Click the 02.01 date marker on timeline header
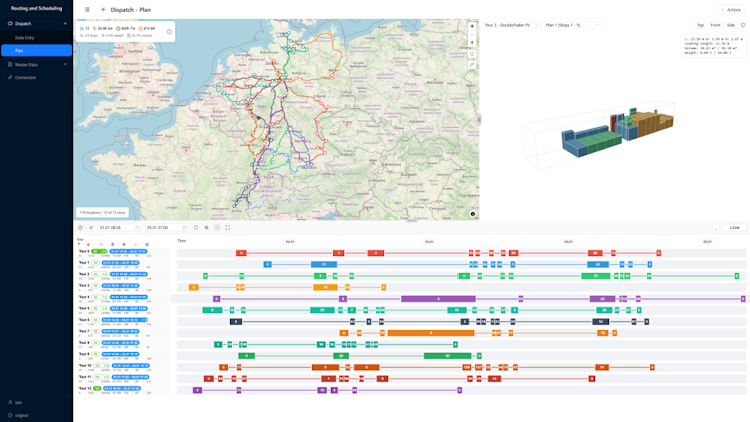 pyautogui.click(x=290, y=242)
